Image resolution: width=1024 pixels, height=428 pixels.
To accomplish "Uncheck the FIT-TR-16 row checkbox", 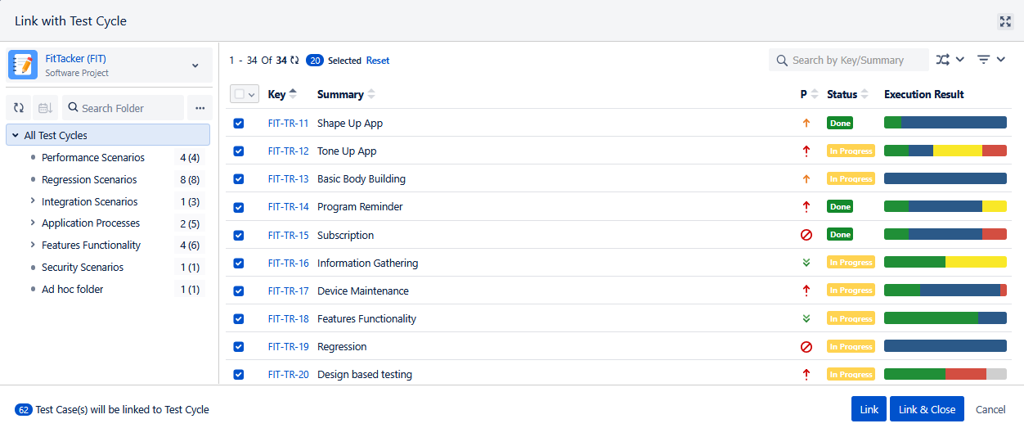I will [x=238, y=263].
